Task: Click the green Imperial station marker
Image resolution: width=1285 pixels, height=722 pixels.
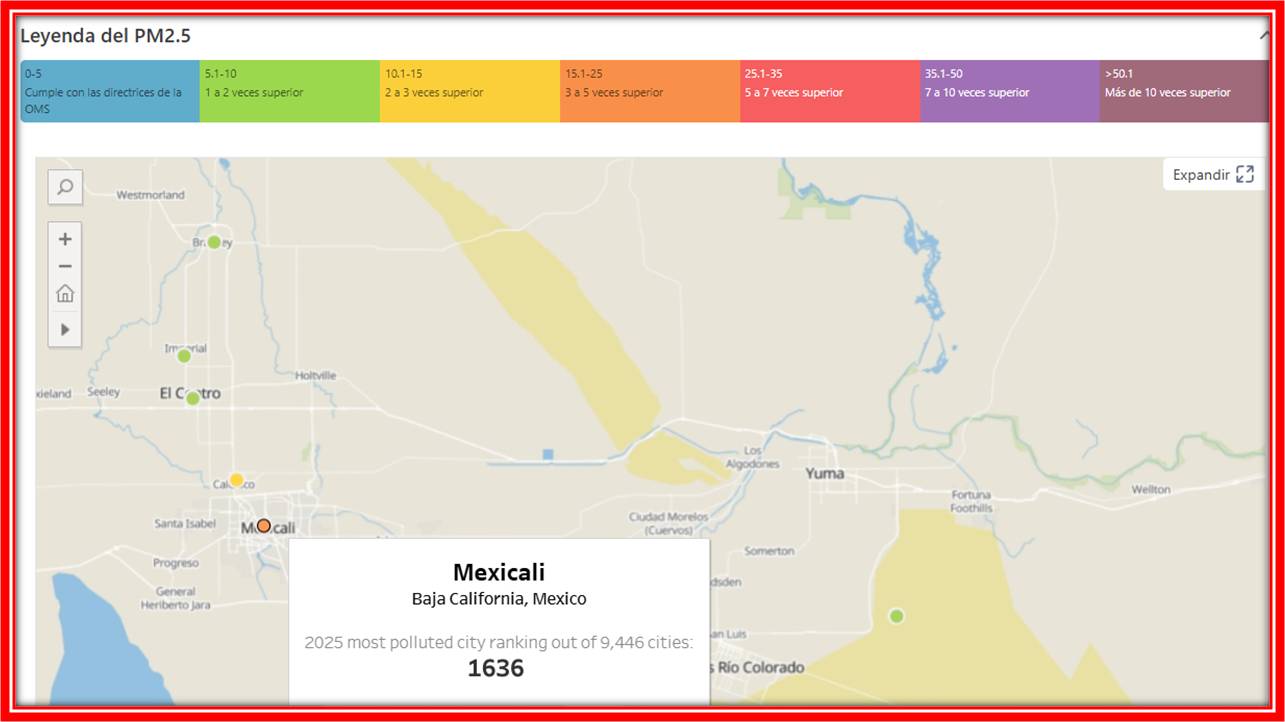Action: pyautogui.click(x=184, y=356)
